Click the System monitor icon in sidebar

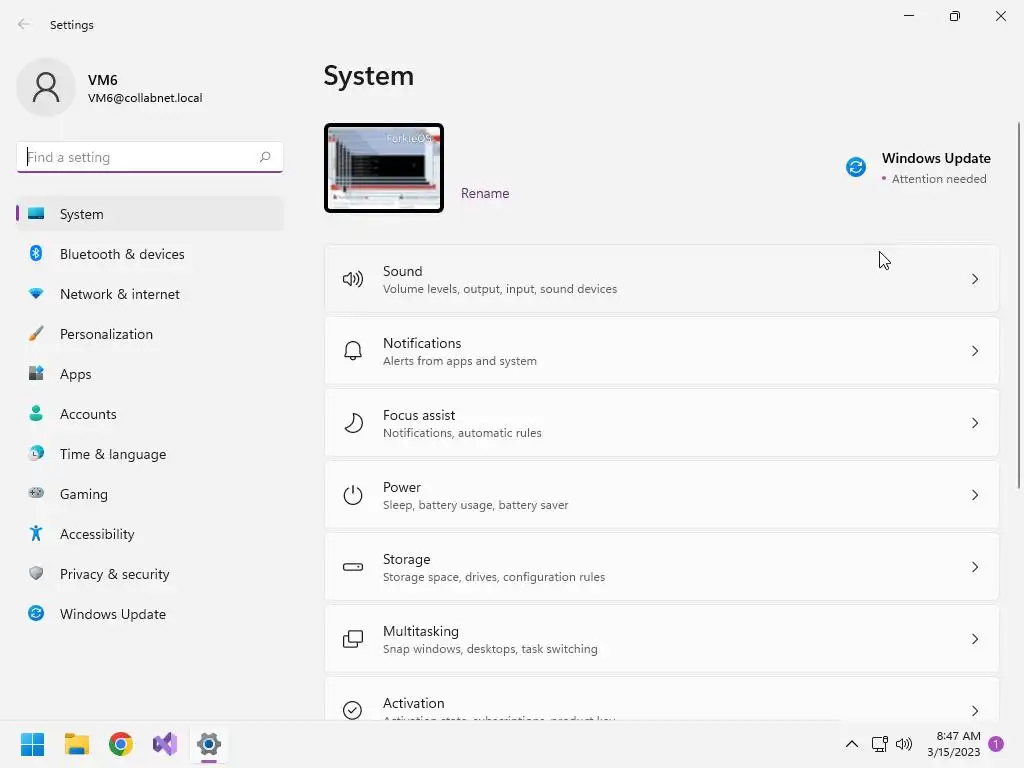(36, 214)
